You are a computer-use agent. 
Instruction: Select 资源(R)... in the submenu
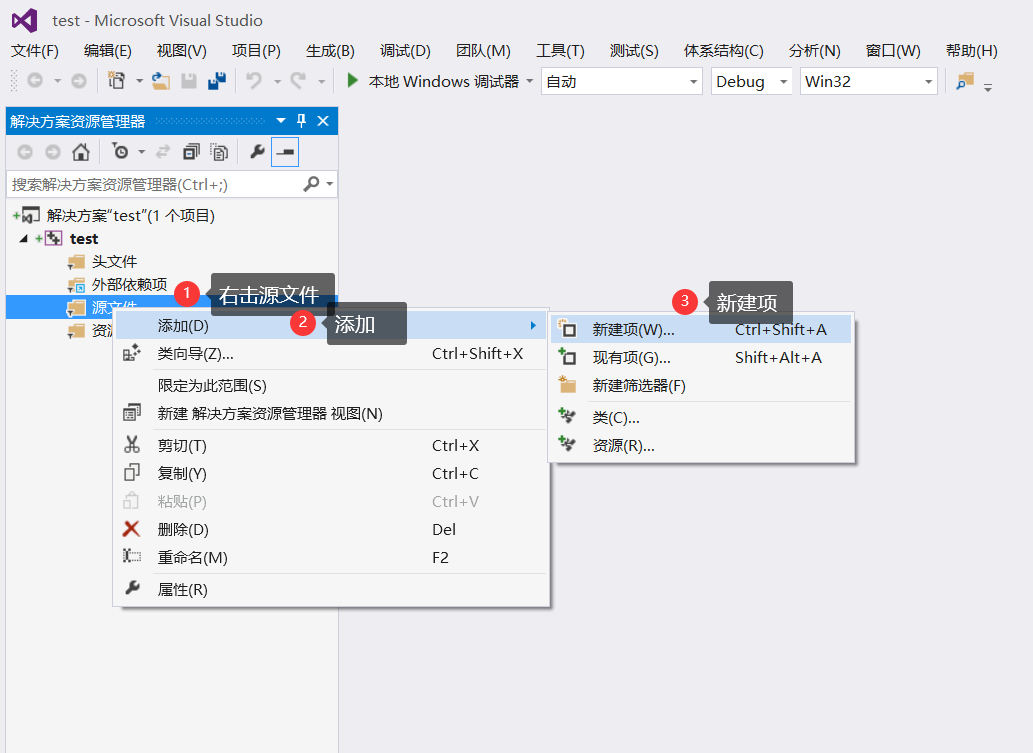tap(702, 445)
